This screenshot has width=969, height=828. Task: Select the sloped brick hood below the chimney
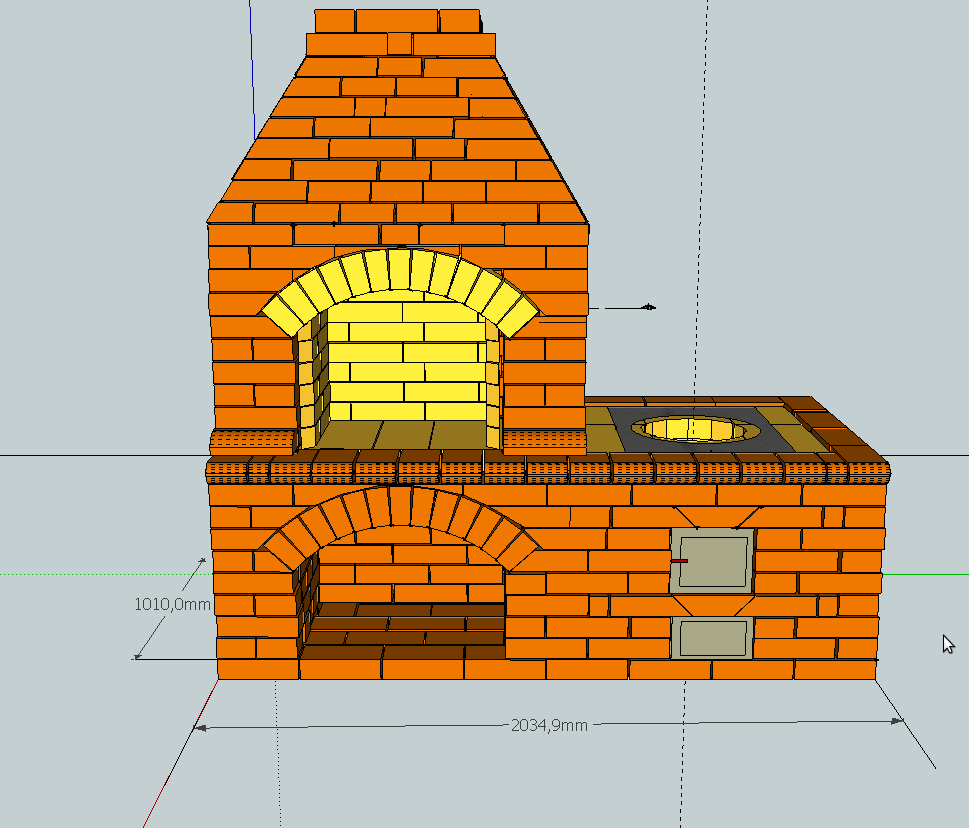click(400, 140)
